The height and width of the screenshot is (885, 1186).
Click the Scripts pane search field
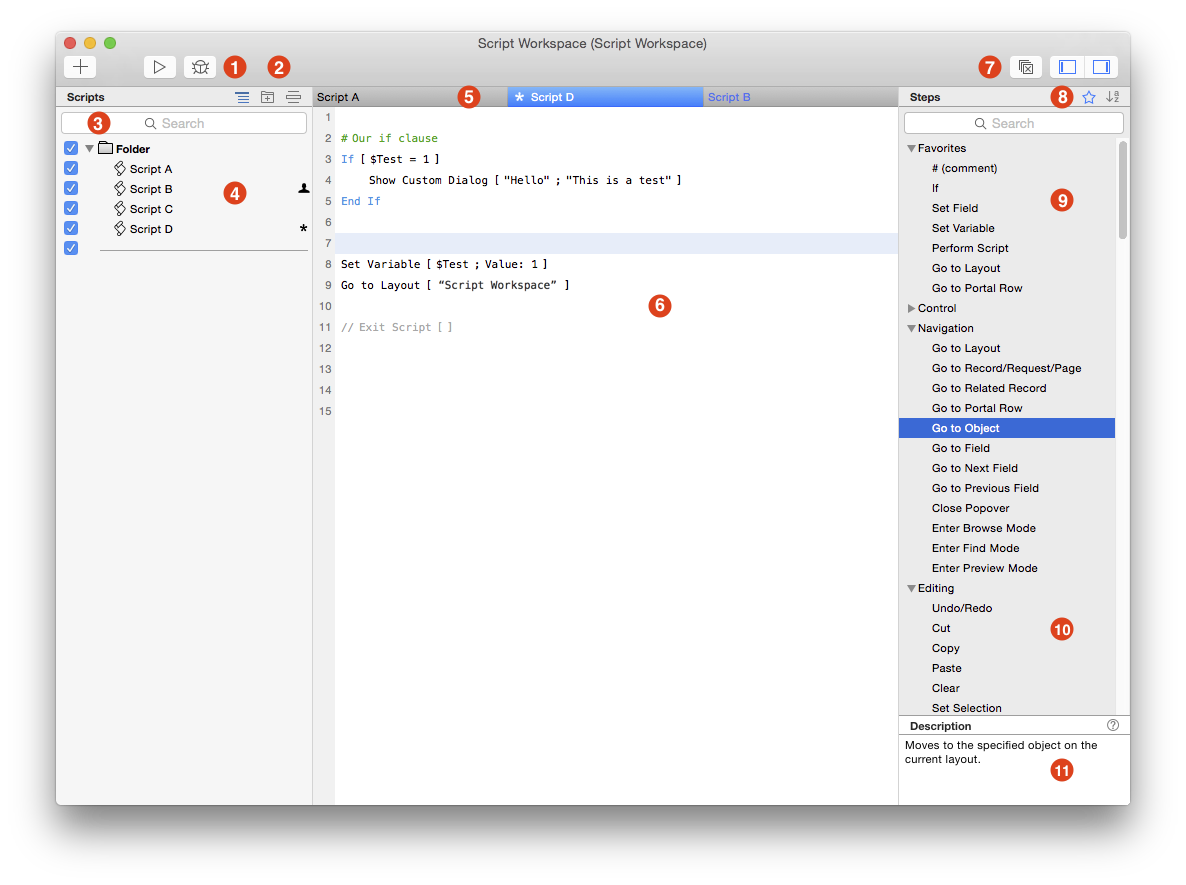[x=184, y=123]
